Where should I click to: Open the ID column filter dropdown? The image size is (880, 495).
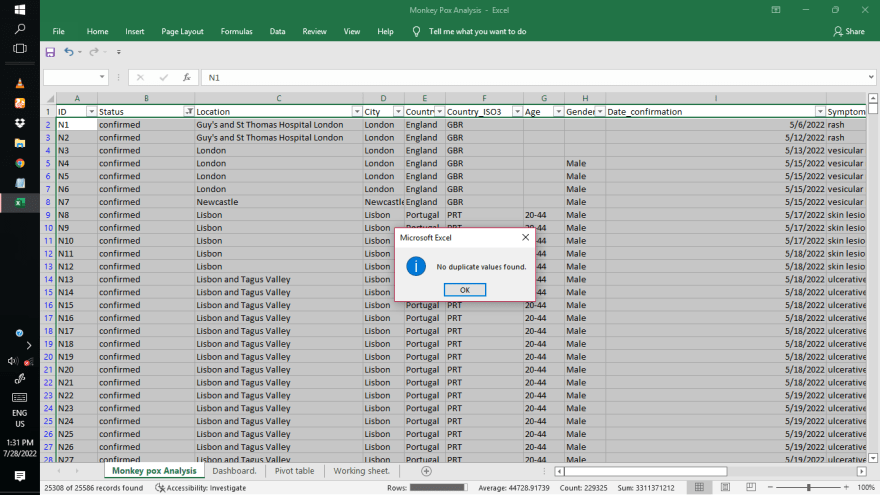point(91,112)
